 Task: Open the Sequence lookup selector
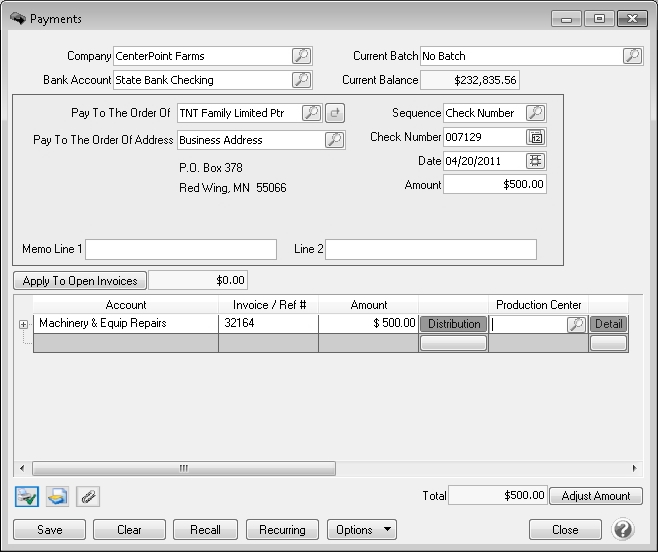pyautogui.click(x=536, y=113)
